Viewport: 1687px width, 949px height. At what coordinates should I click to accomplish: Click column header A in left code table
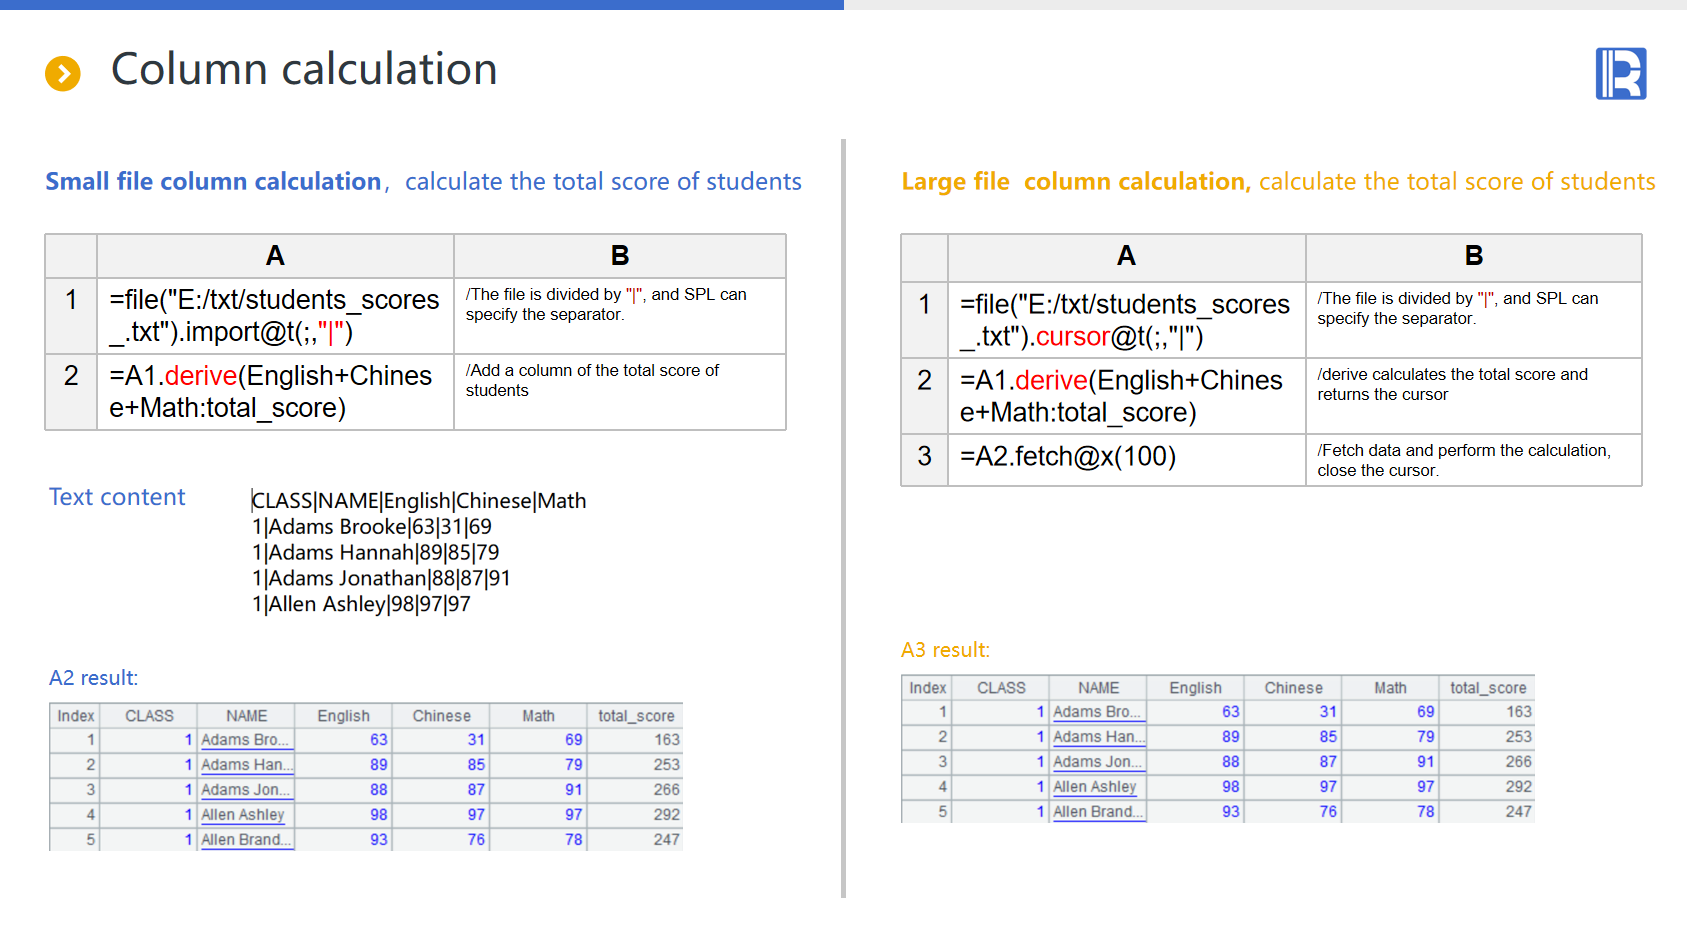(274, 256)
